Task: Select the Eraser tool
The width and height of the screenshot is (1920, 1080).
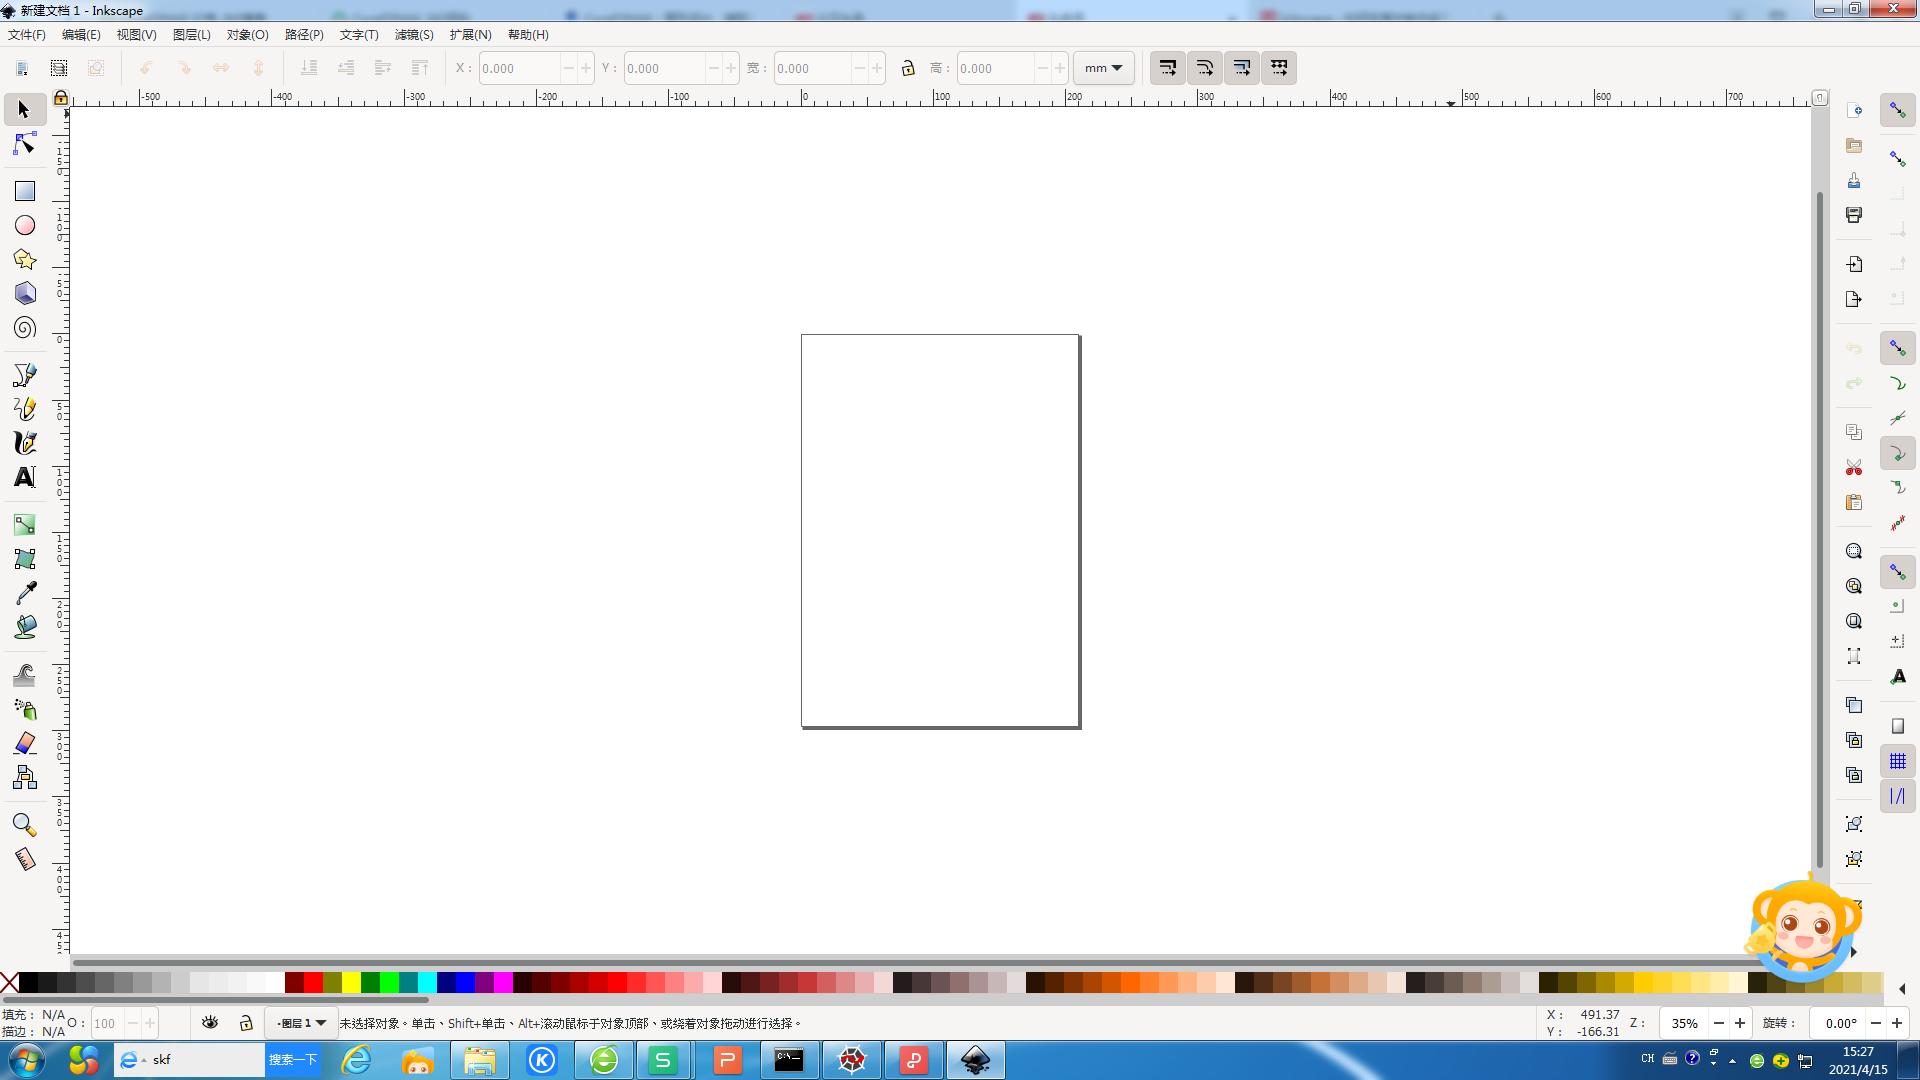Action: pyautogui.click(x=24, y=742)
